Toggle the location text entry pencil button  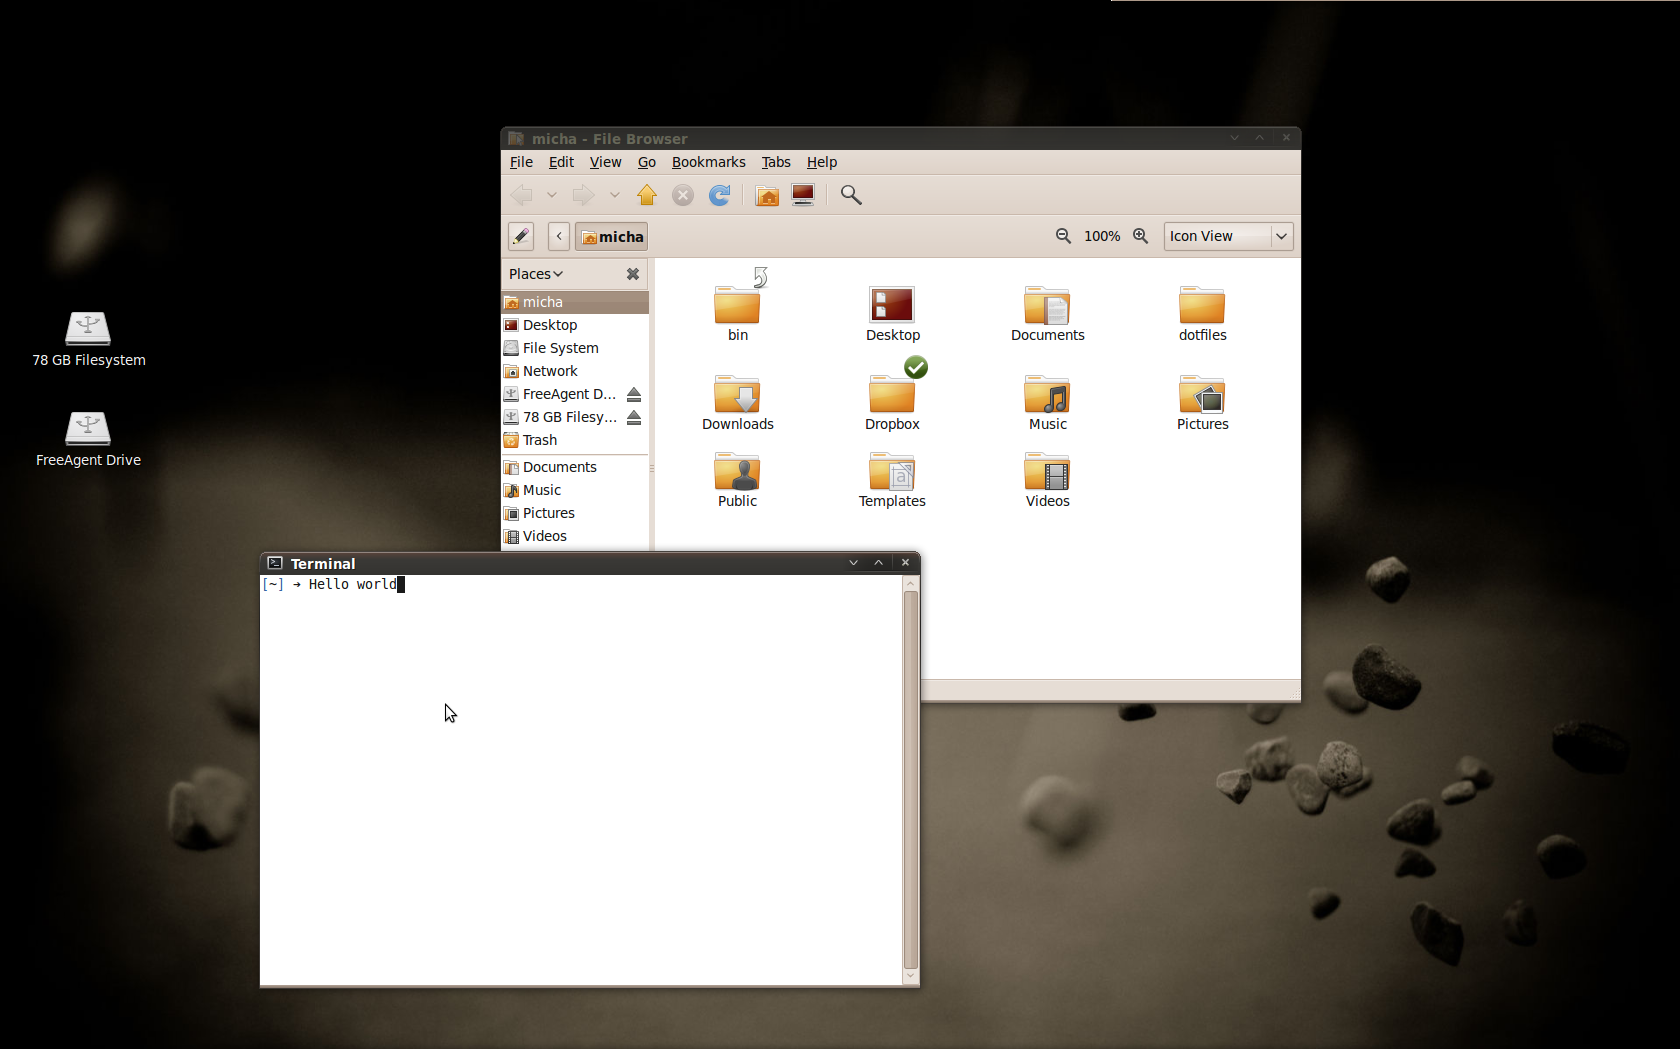[x=521, y=236]
